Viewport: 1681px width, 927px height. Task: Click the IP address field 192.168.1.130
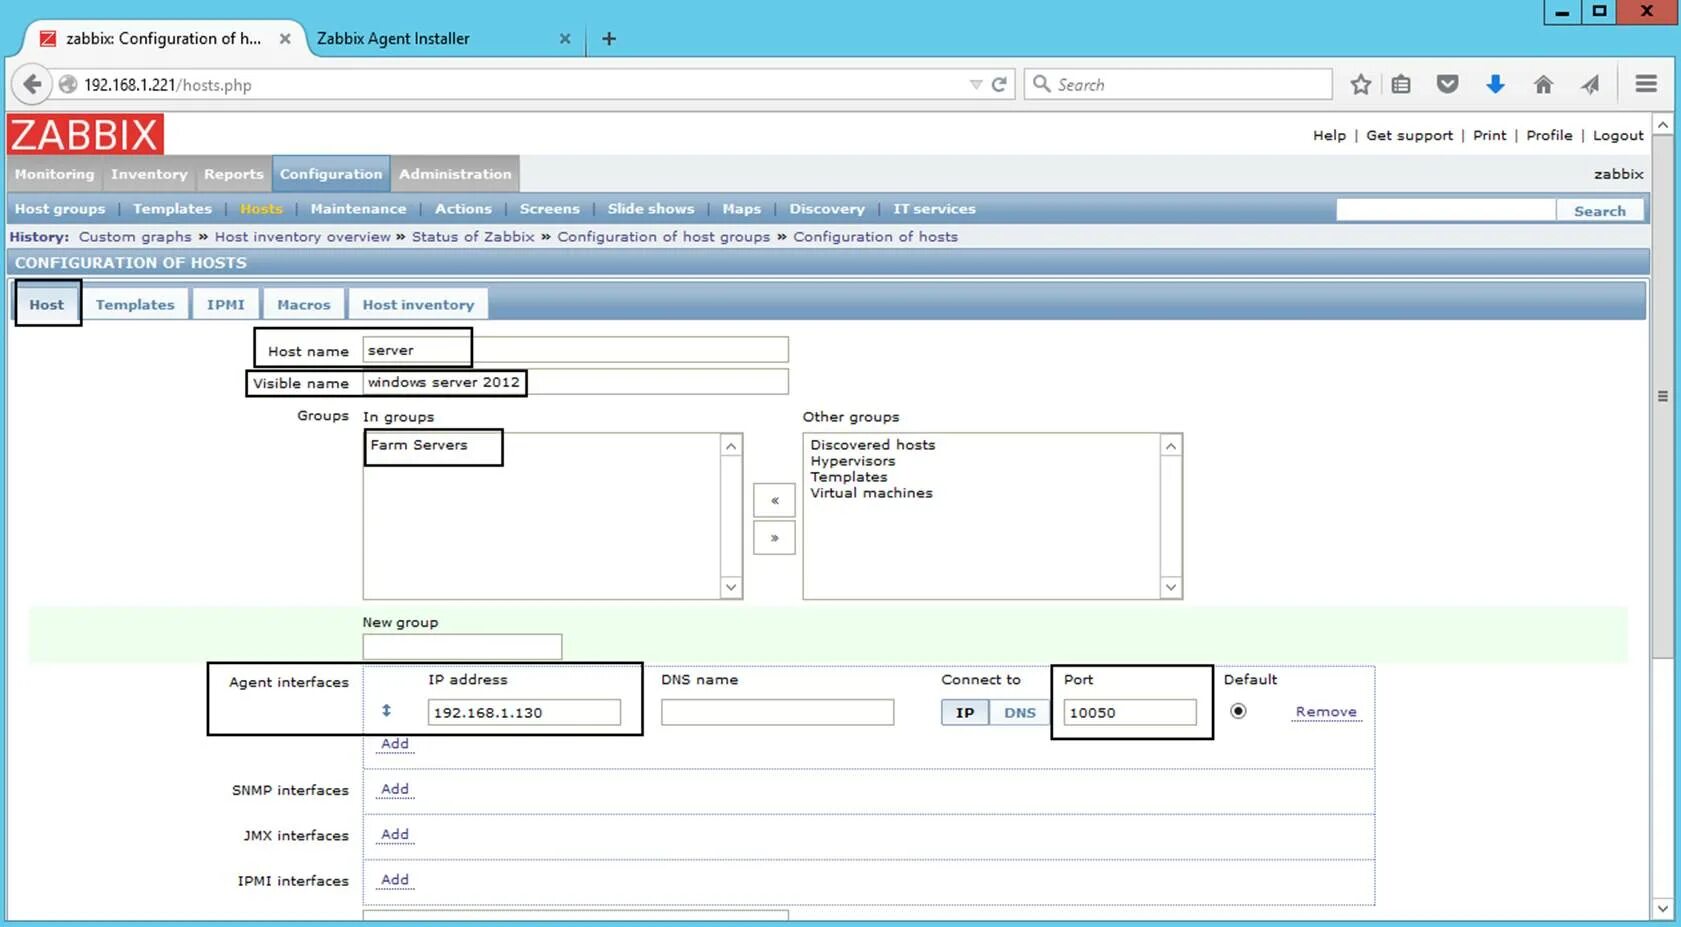(x=524, y=712)
